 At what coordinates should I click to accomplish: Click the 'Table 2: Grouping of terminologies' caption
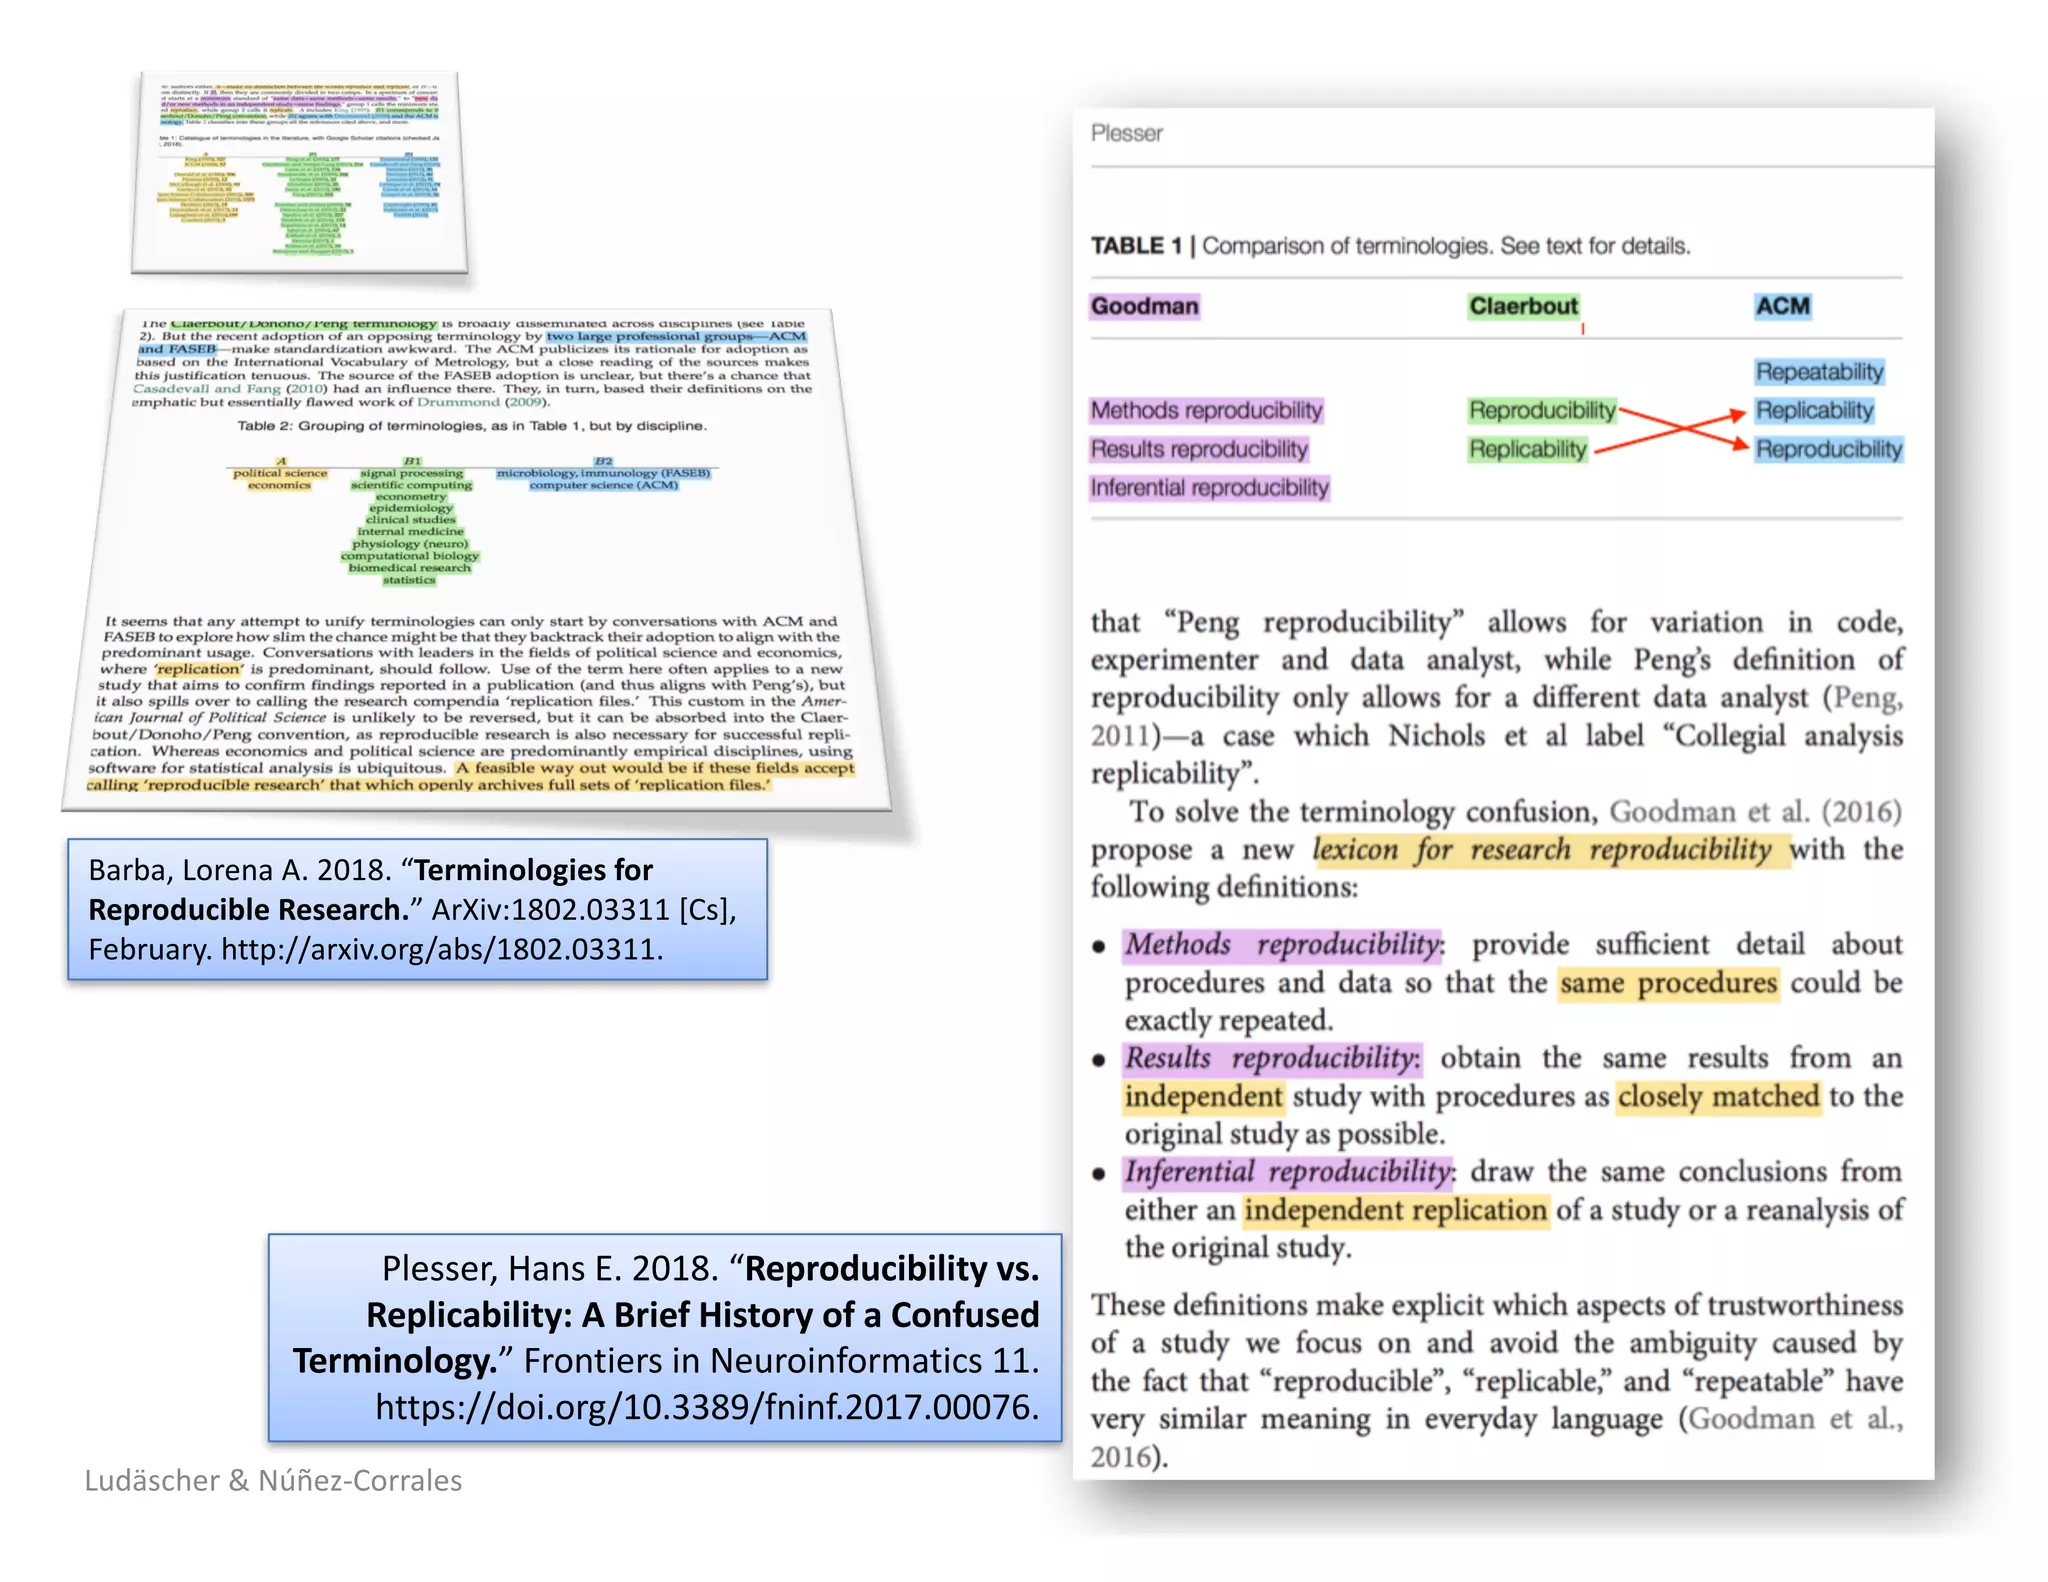(x=472, y=426)
